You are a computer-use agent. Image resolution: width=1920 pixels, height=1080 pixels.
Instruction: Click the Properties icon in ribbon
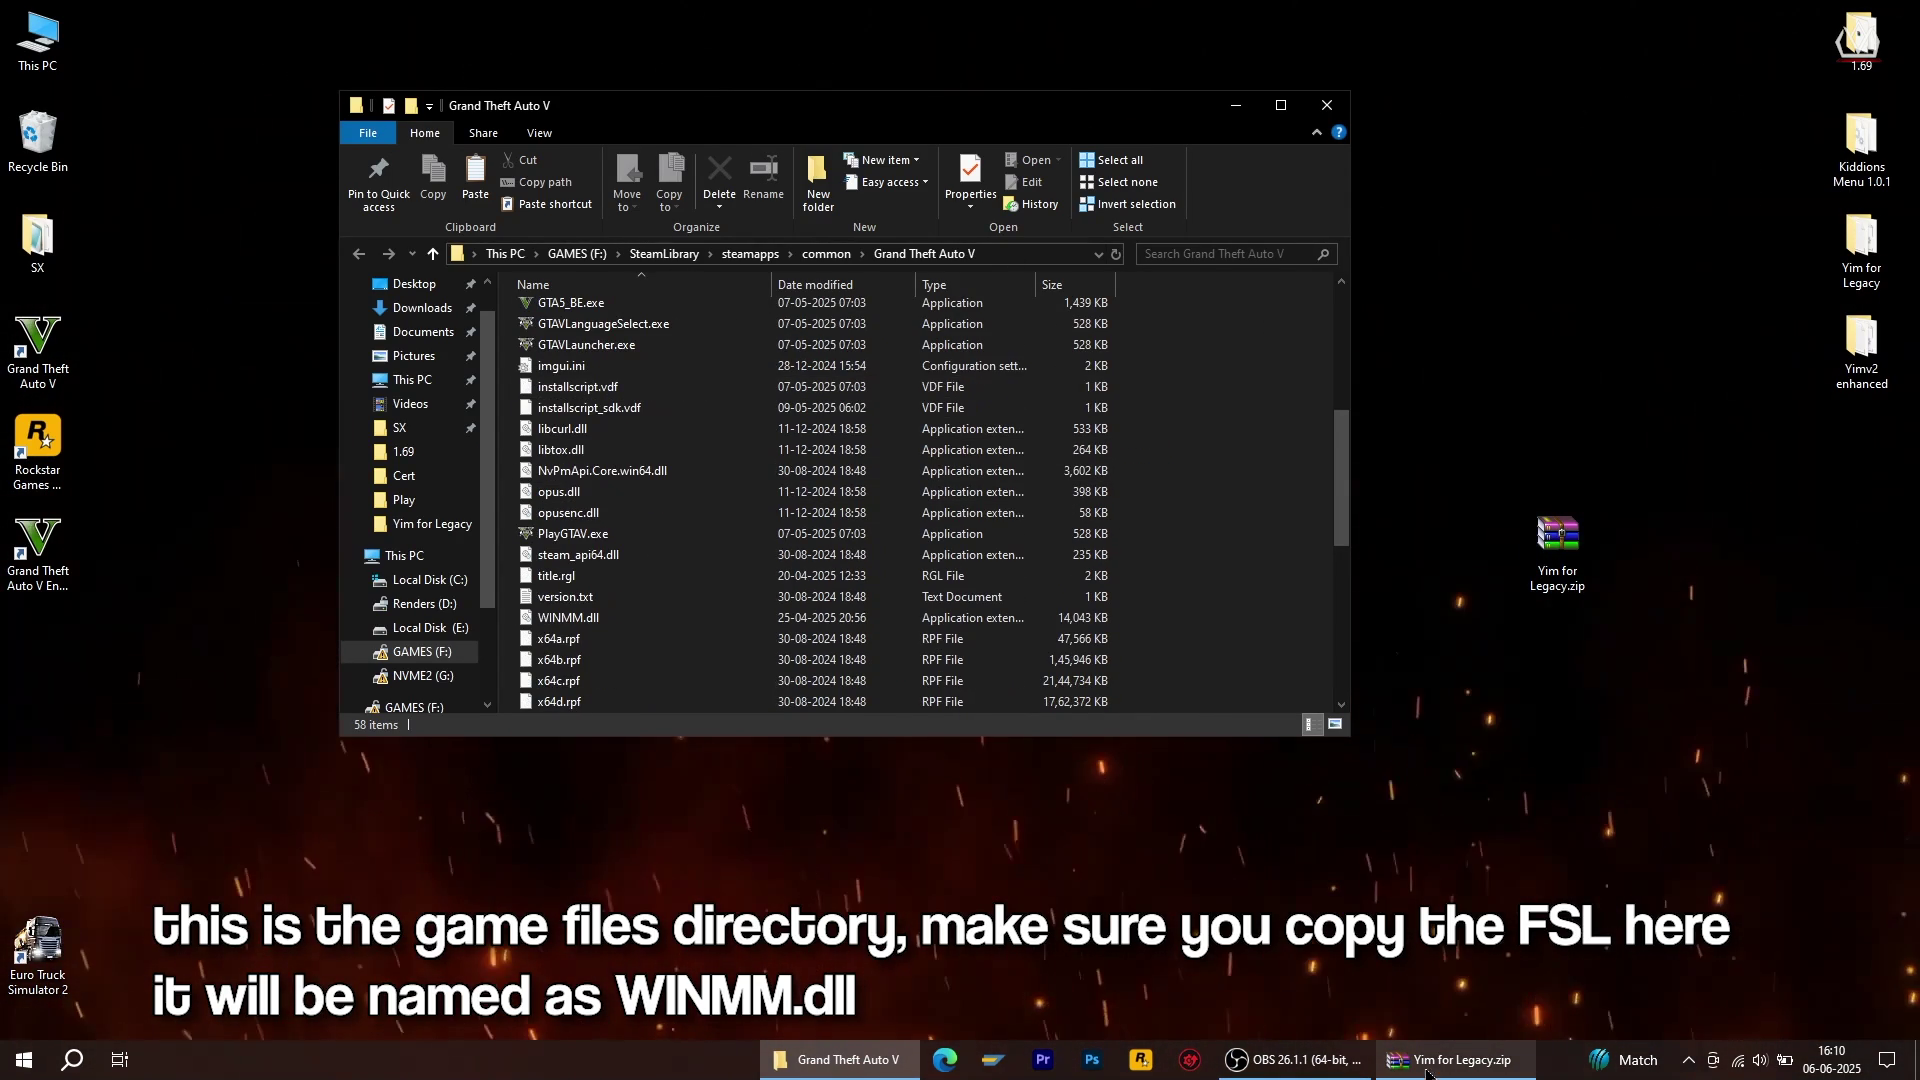pyautogui.click(x=970, y=170)
